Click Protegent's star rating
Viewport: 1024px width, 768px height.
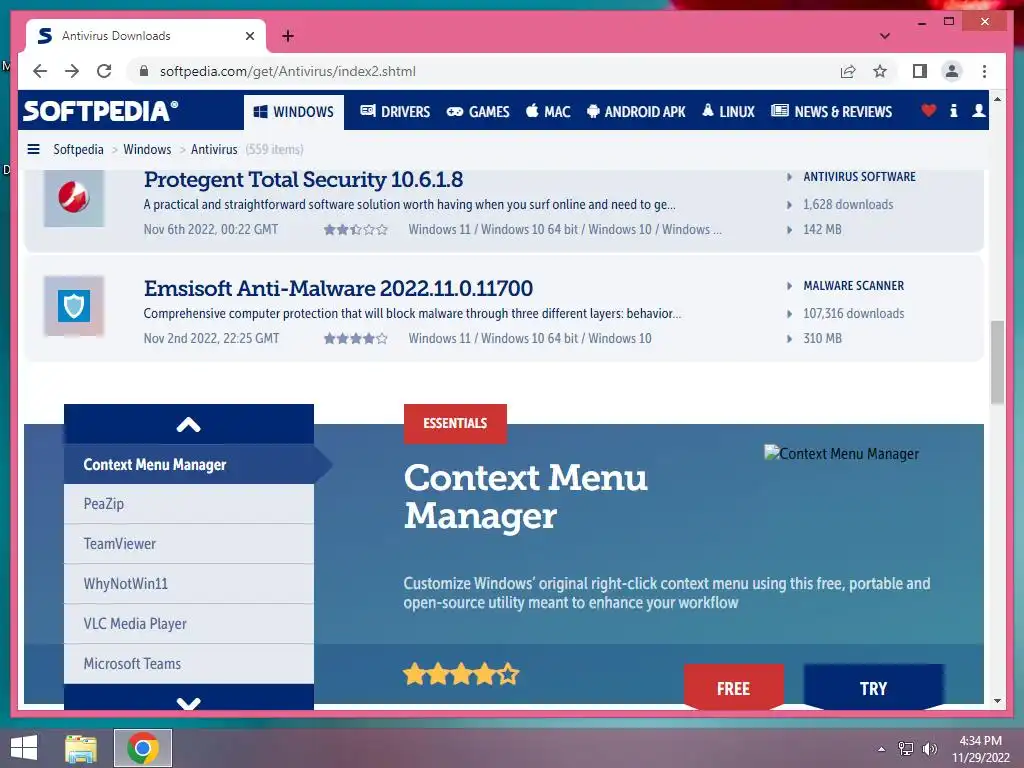(356, 230)
